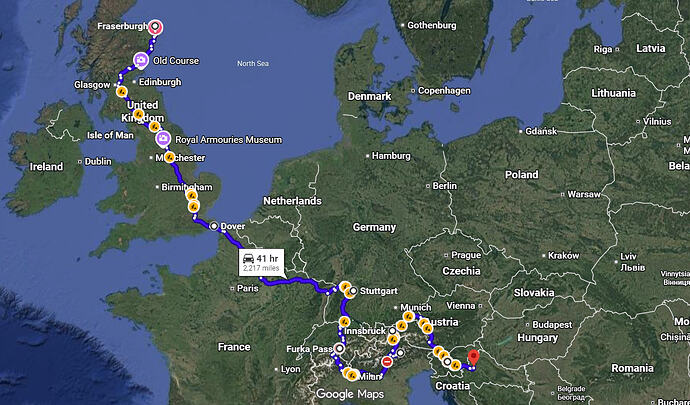Select the Dover town label
The width and height of the screenshot is (690, 405).
[232, 226]
